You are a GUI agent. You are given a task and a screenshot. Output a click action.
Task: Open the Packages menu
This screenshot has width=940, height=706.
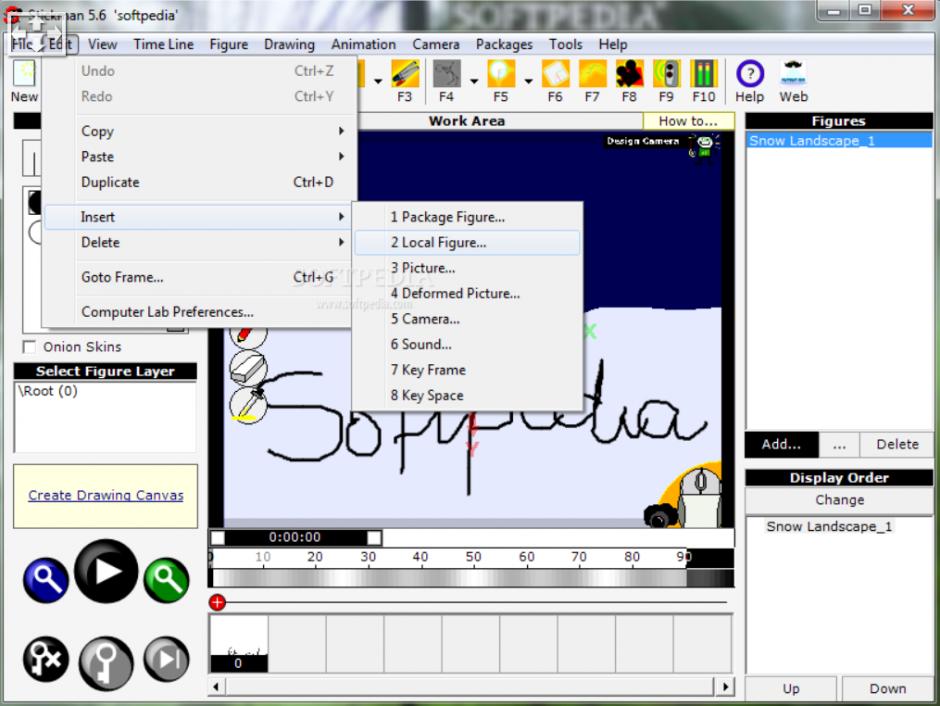pyautogui.click(x=504, y=44)
